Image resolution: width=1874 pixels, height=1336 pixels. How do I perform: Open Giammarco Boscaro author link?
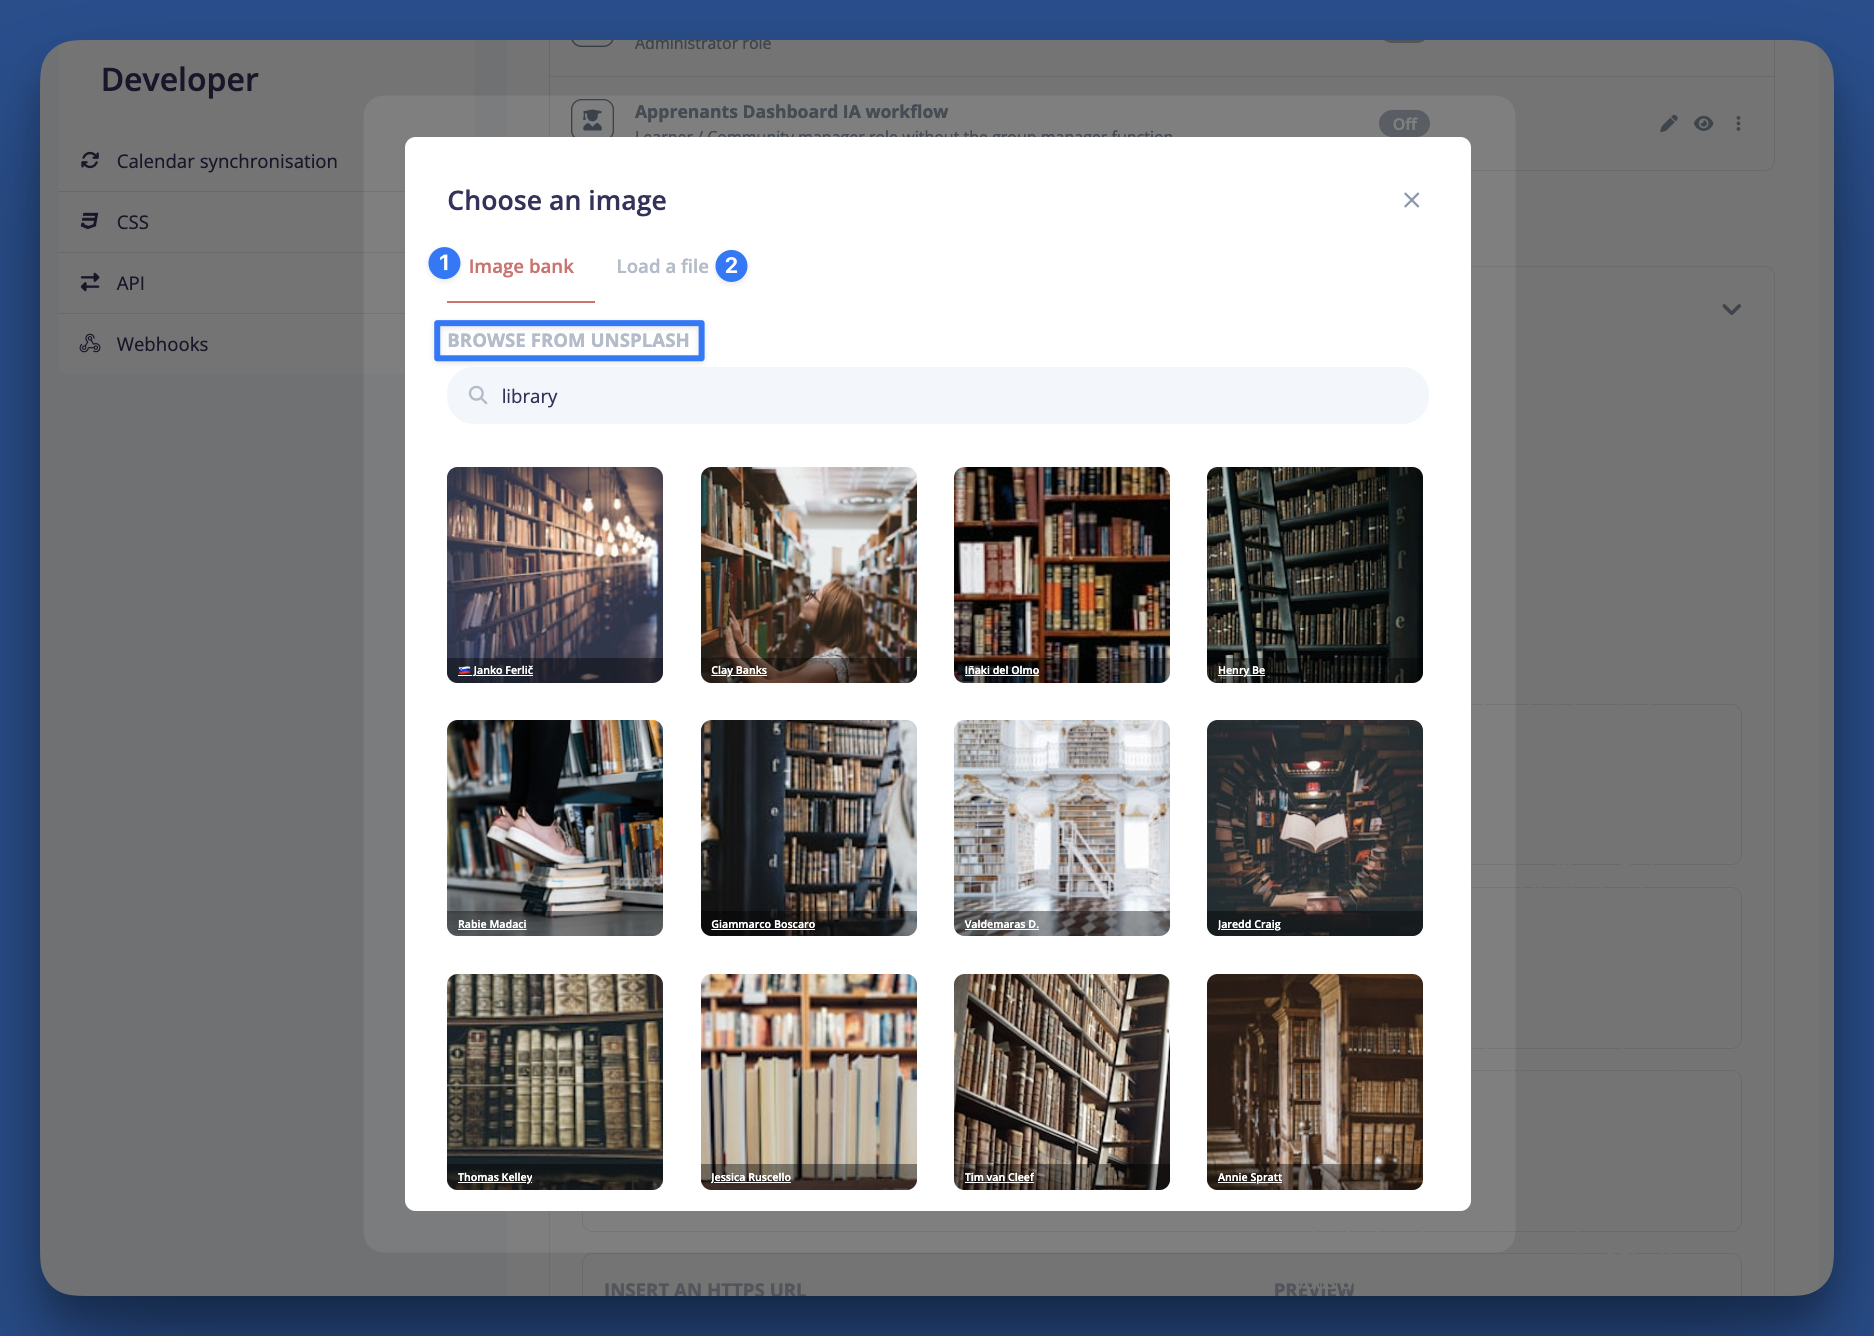click(x=763, y=924)
